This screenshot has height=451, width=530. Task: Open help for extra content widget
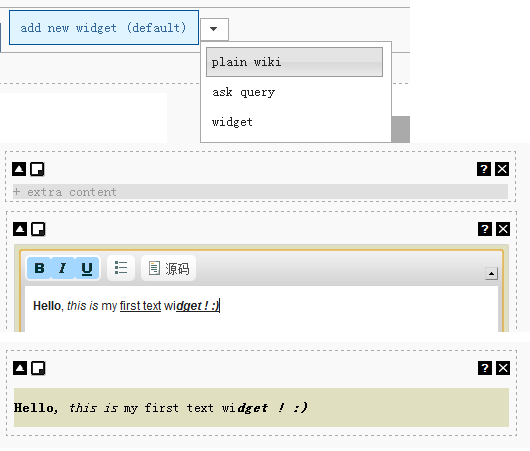(484, 169)
